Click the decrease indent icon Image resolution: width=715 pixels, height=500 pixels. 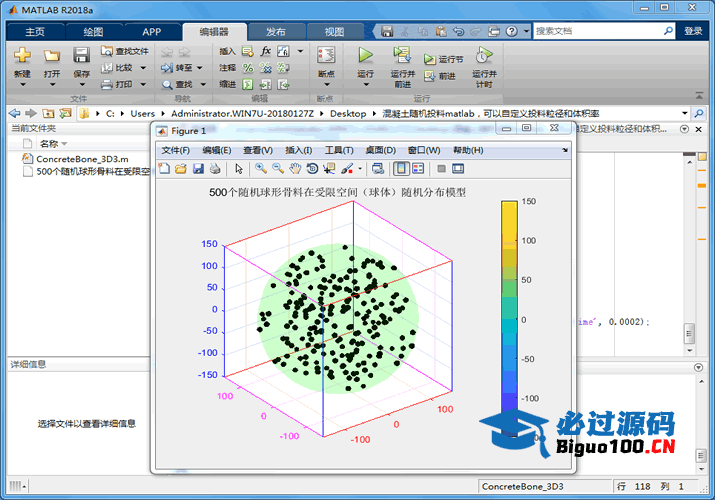tap(283, 84)
